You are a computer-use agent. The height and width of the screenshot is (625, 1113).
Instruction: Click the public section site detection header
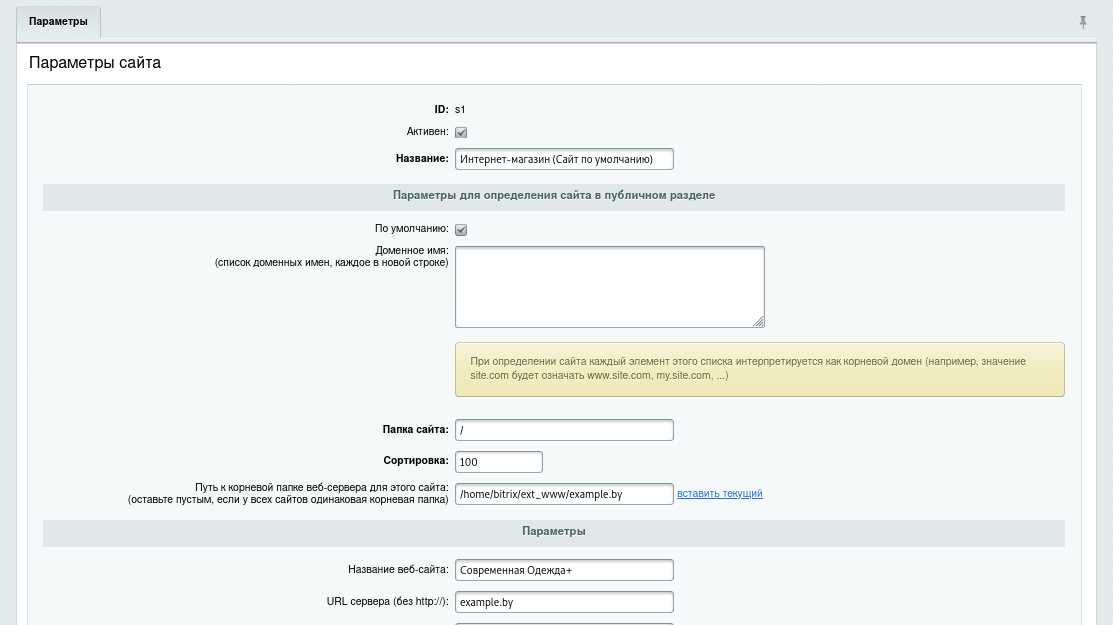pos(553,196)
